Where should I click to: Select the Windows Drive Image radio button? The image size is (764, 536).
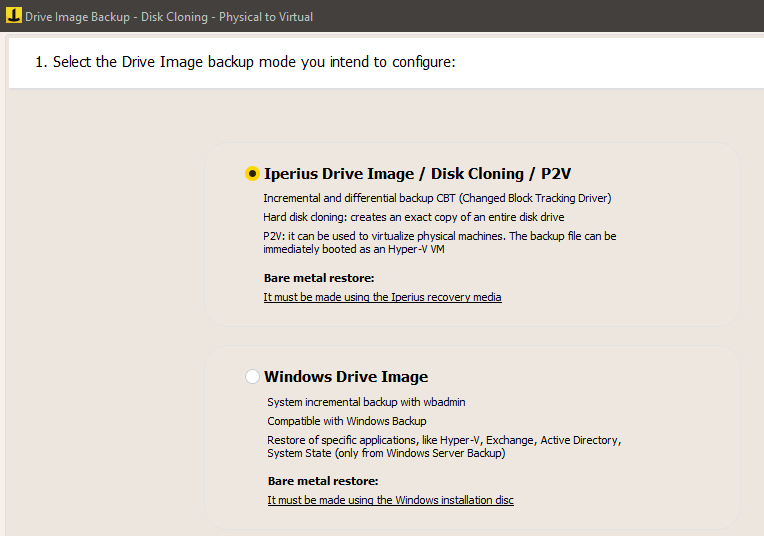[252, 376]
